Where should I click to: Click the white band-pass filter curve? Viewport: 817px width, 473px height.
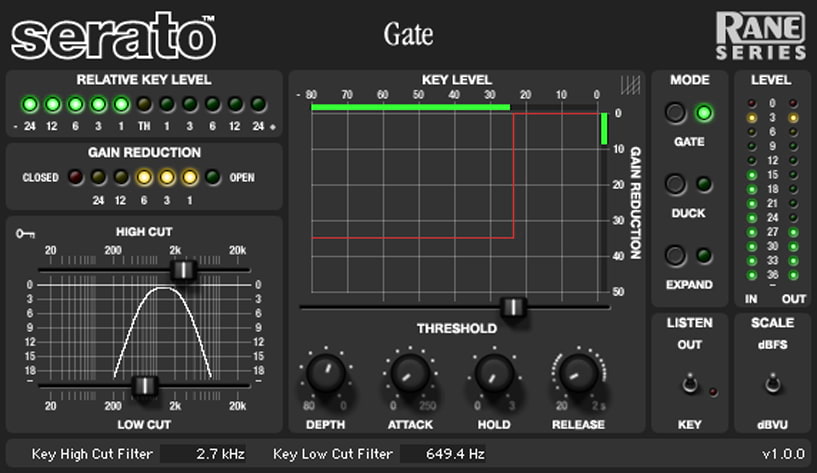[x=163, y=332]
